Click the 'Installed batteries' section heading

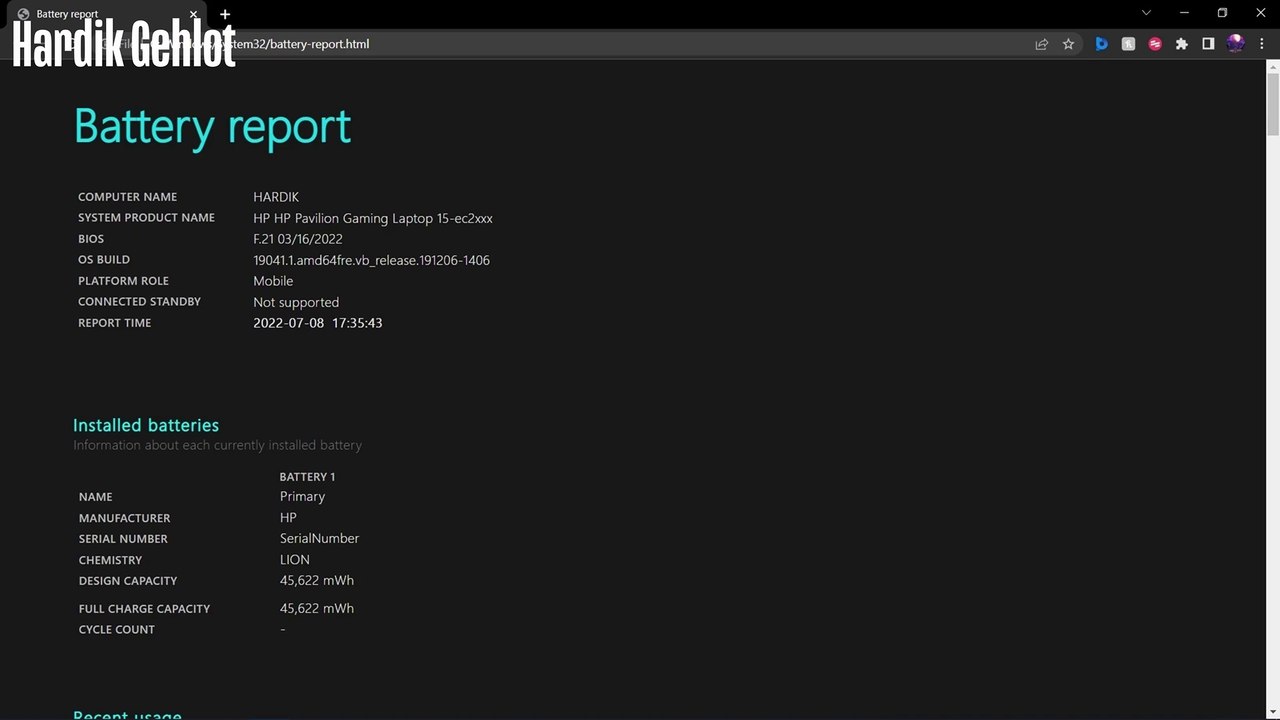click(146, 425)
